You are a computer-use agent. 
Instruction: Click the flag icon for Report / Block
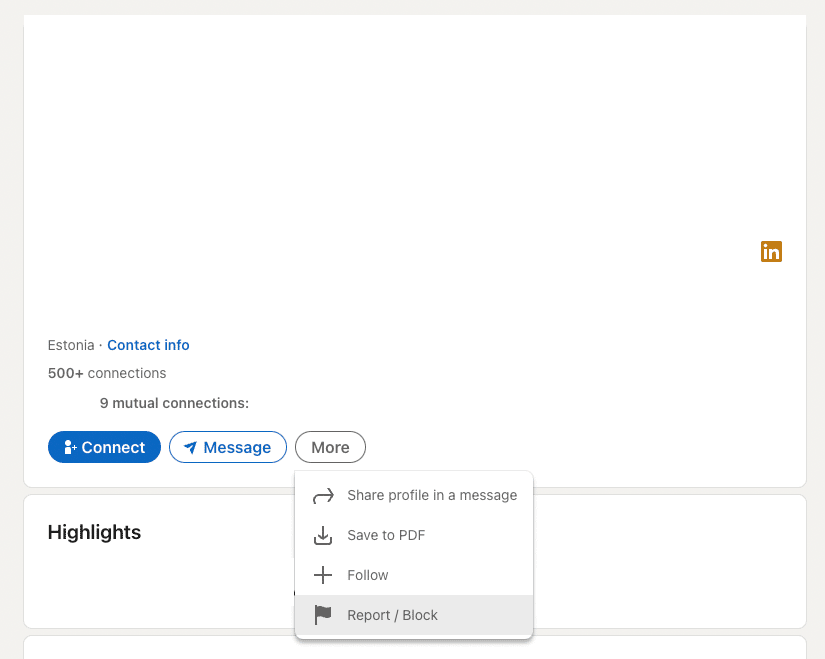point(323,615)
